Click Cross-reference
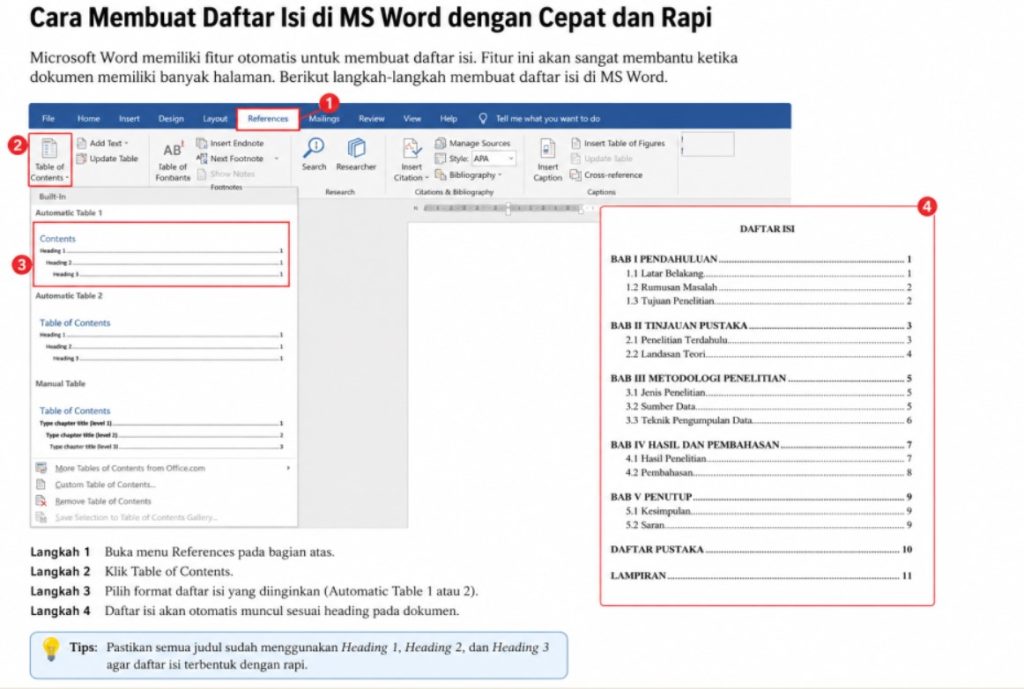Viewport: 1024px width, 689px height. tap(606, 175)
